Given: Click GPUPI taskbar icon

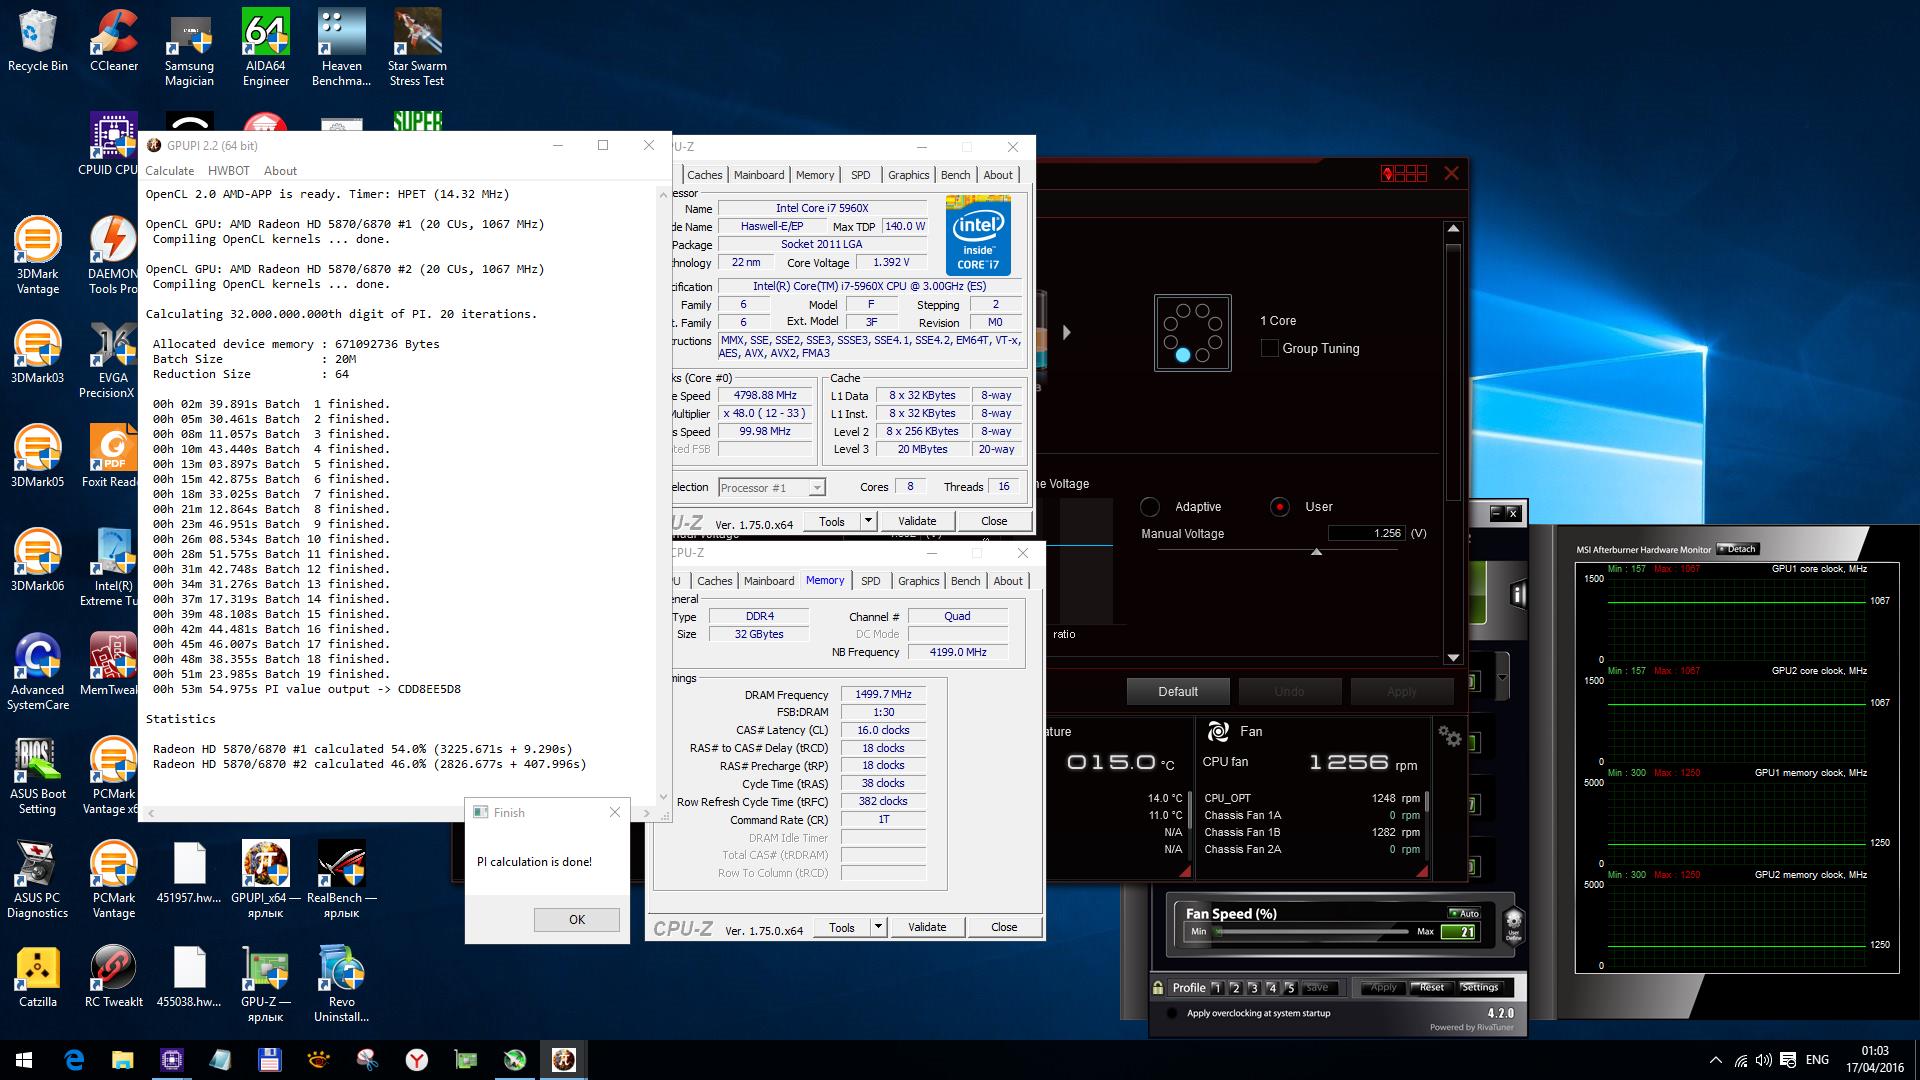Looking at the screenshot, I should pos(563,1060).
